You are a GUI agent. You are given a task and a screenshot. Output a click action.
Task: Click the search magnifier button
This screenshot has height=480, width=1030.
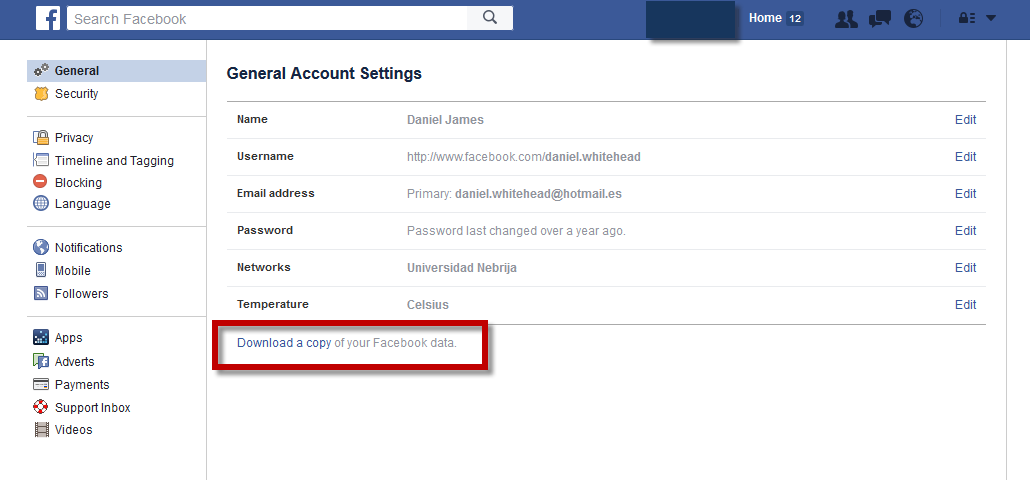point(490,18)
